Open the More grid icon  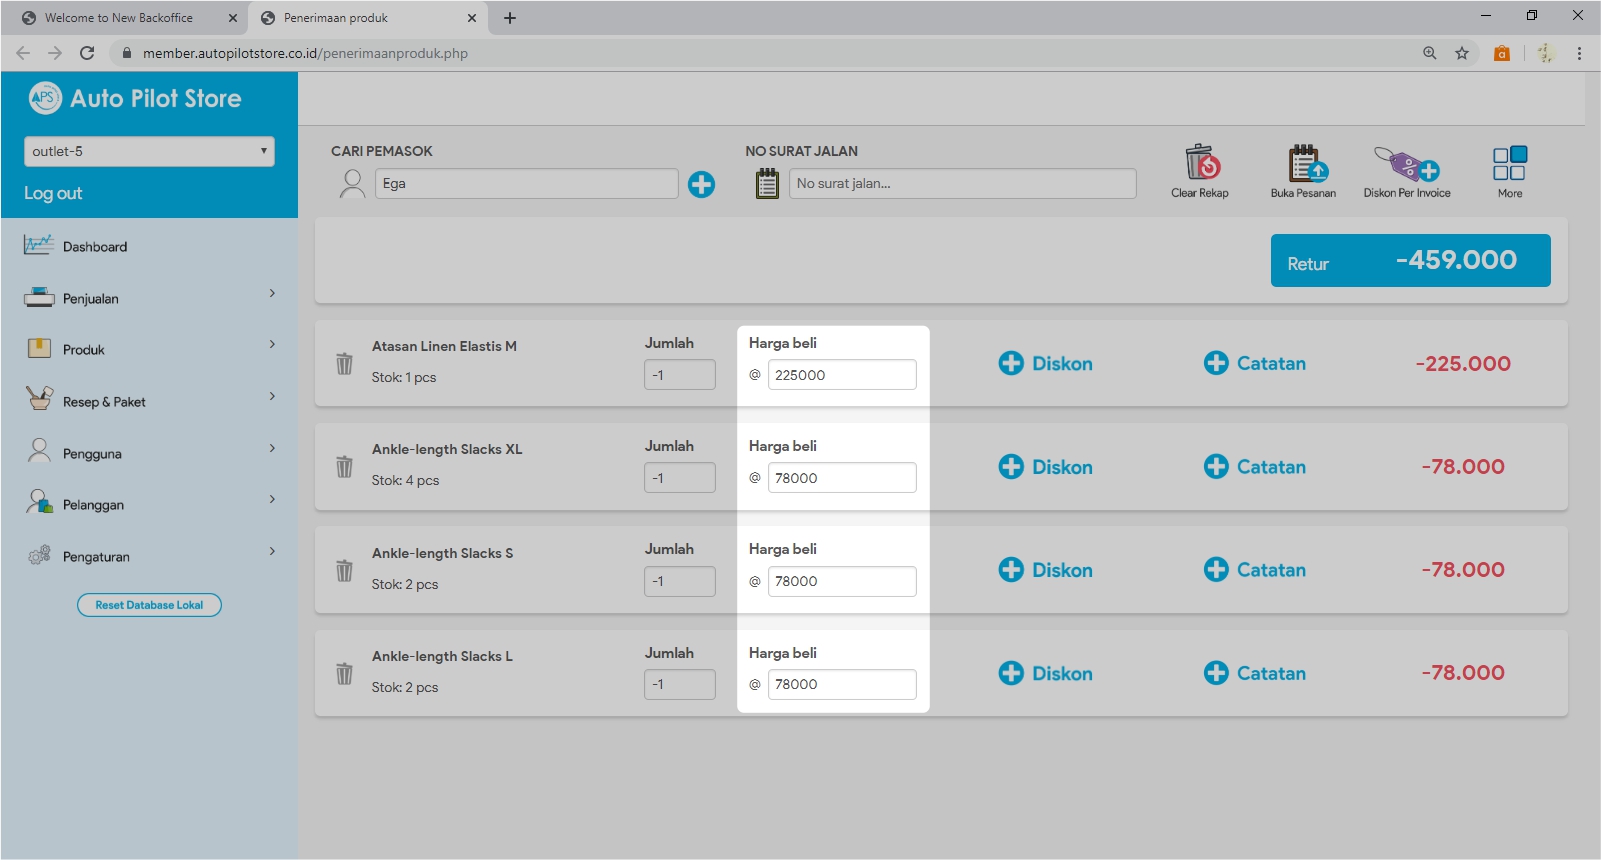(x=1509, y=163)
